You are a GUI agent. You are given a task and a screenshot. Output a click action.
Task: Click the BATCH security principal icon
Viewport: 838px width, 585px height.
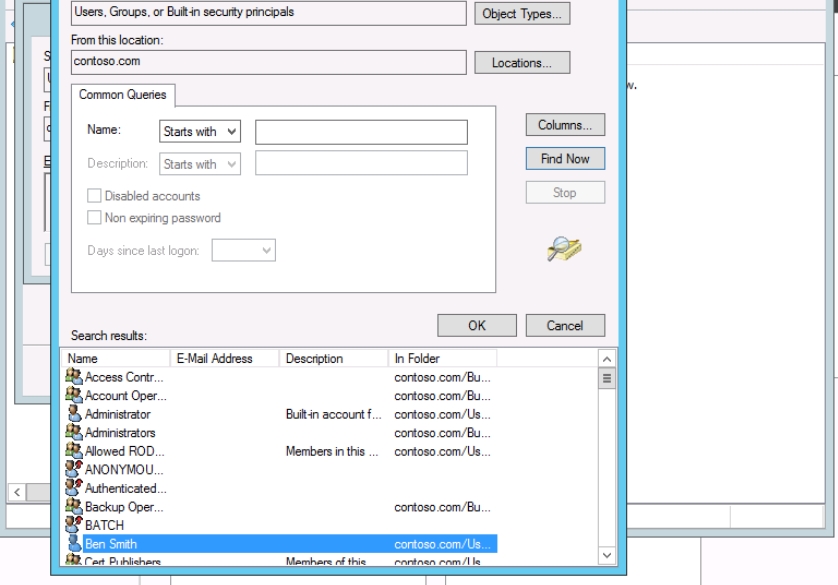(x=74, y=525)
